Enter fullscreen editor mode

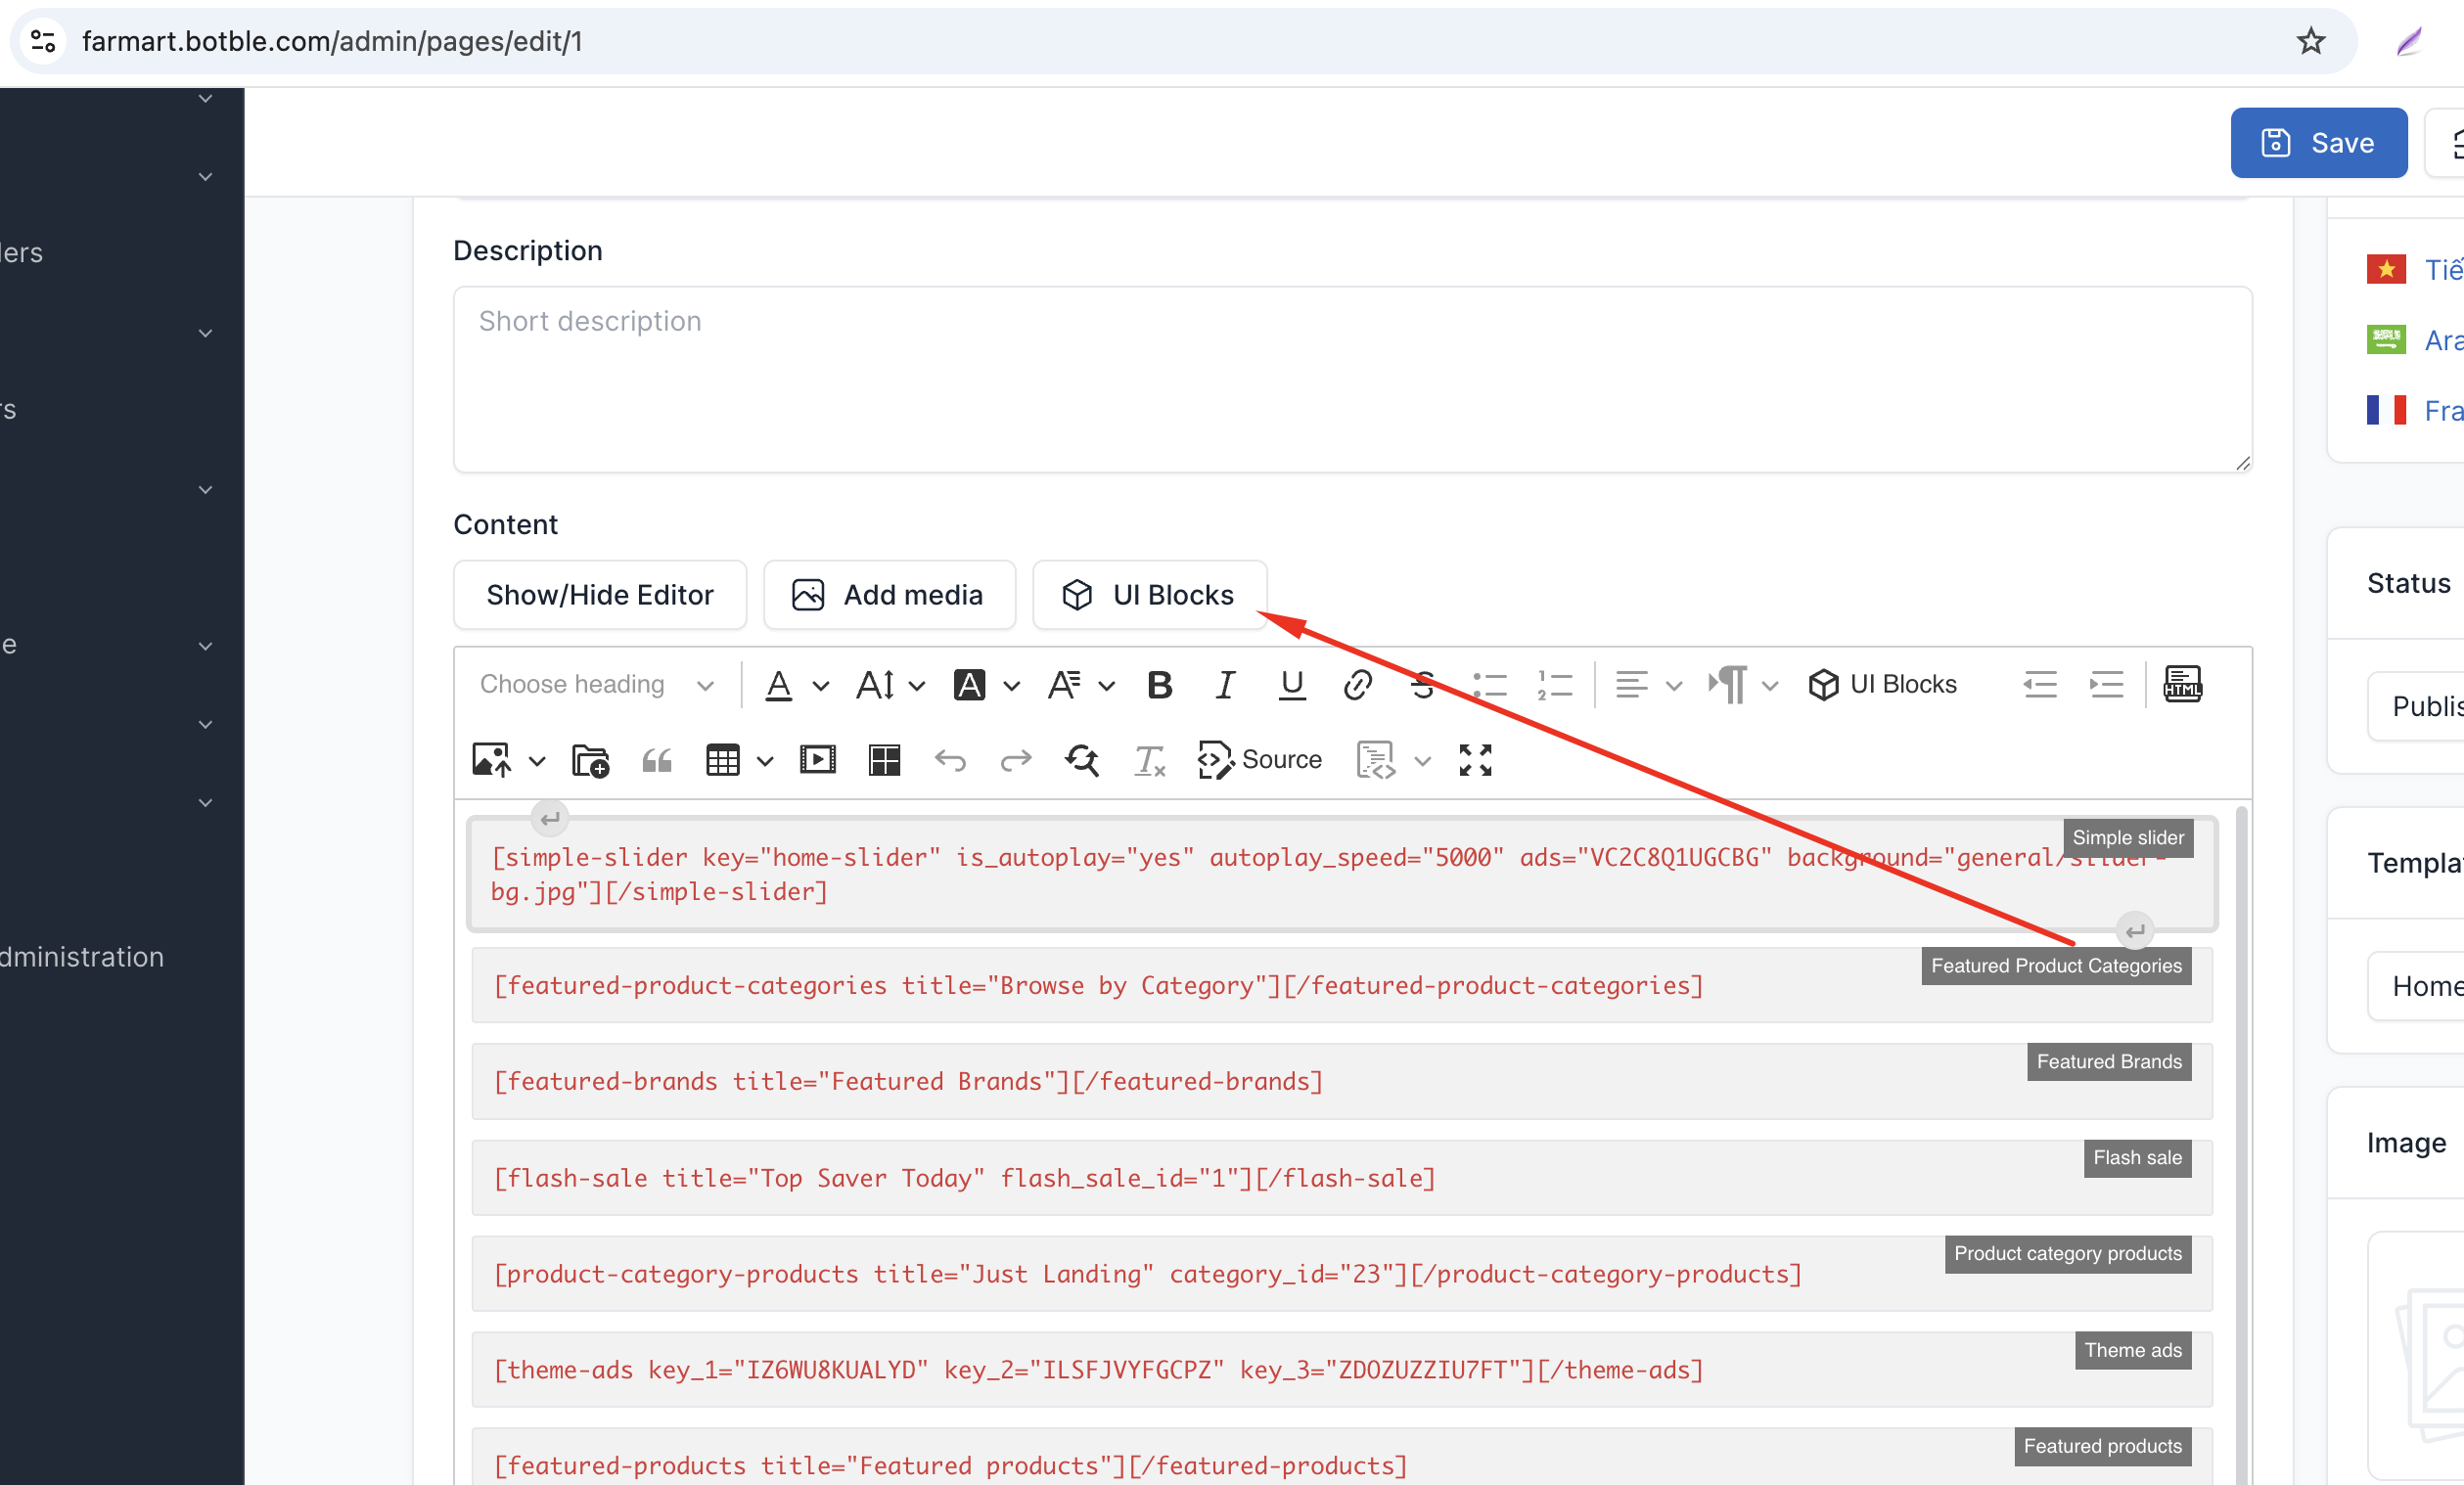tap(1475, 761)
